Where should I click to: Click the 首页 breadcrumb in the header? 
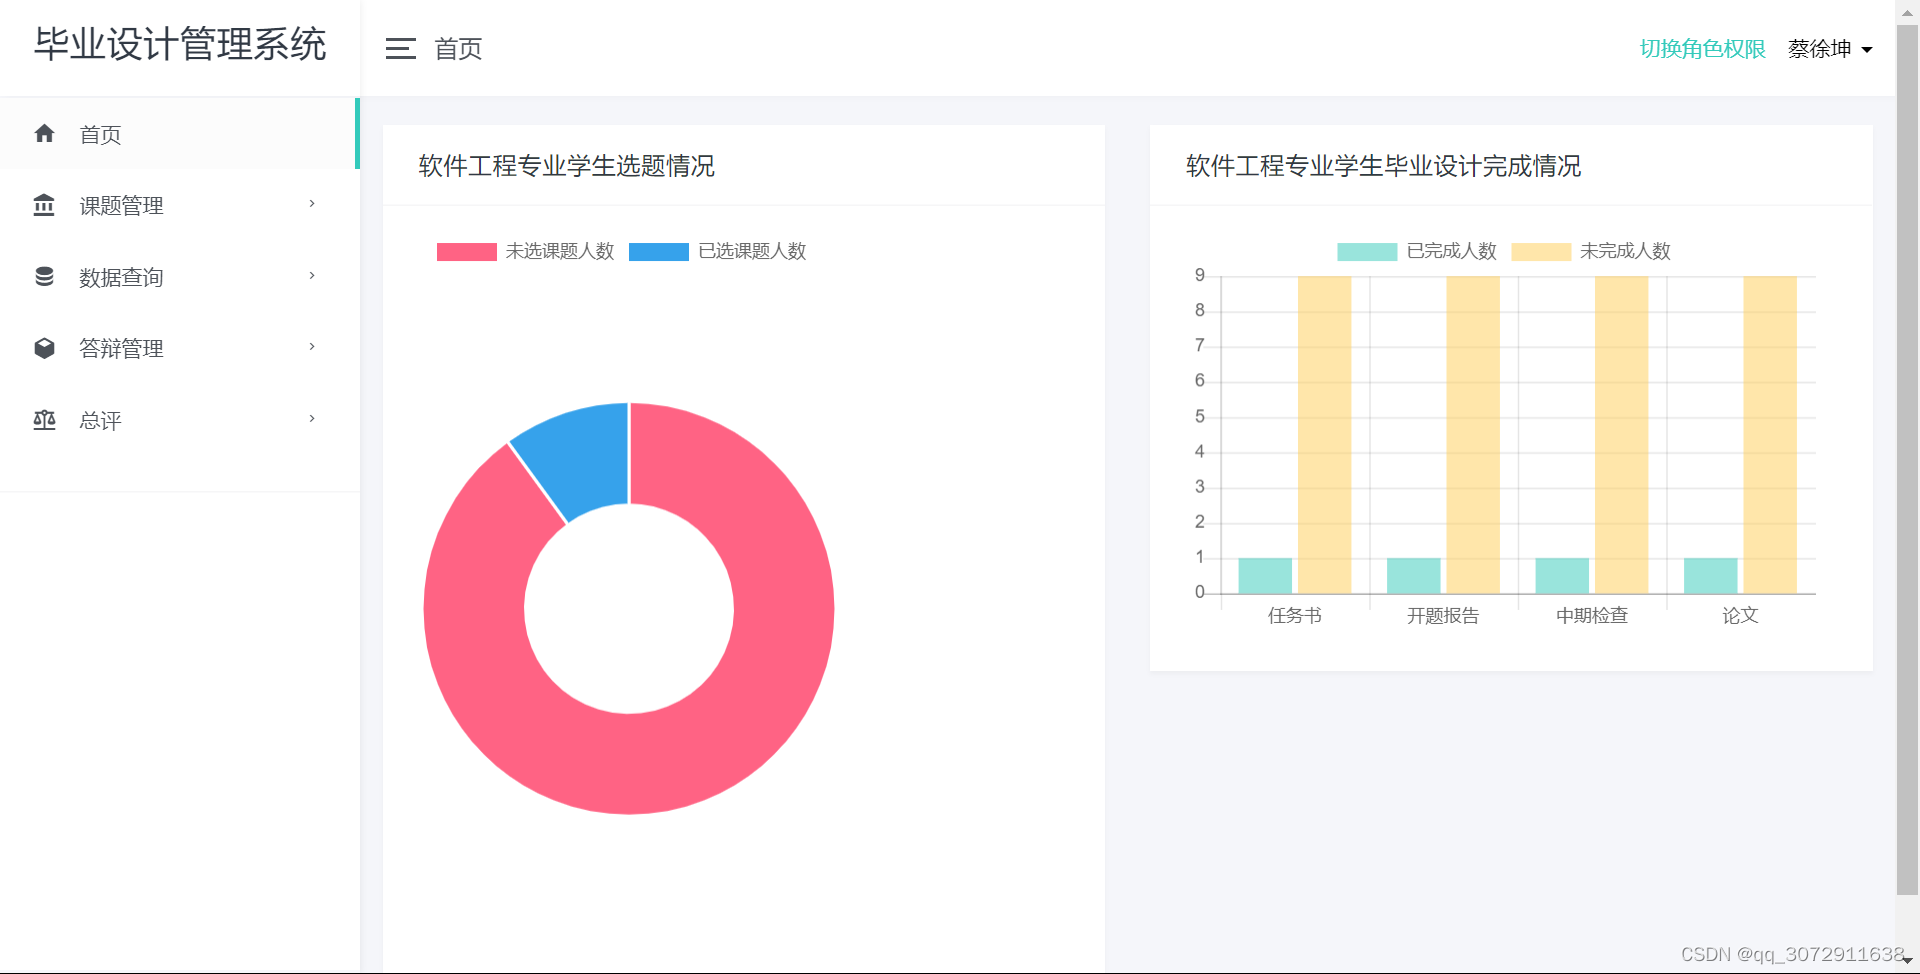pyautogui.click(x=458, y=49)
